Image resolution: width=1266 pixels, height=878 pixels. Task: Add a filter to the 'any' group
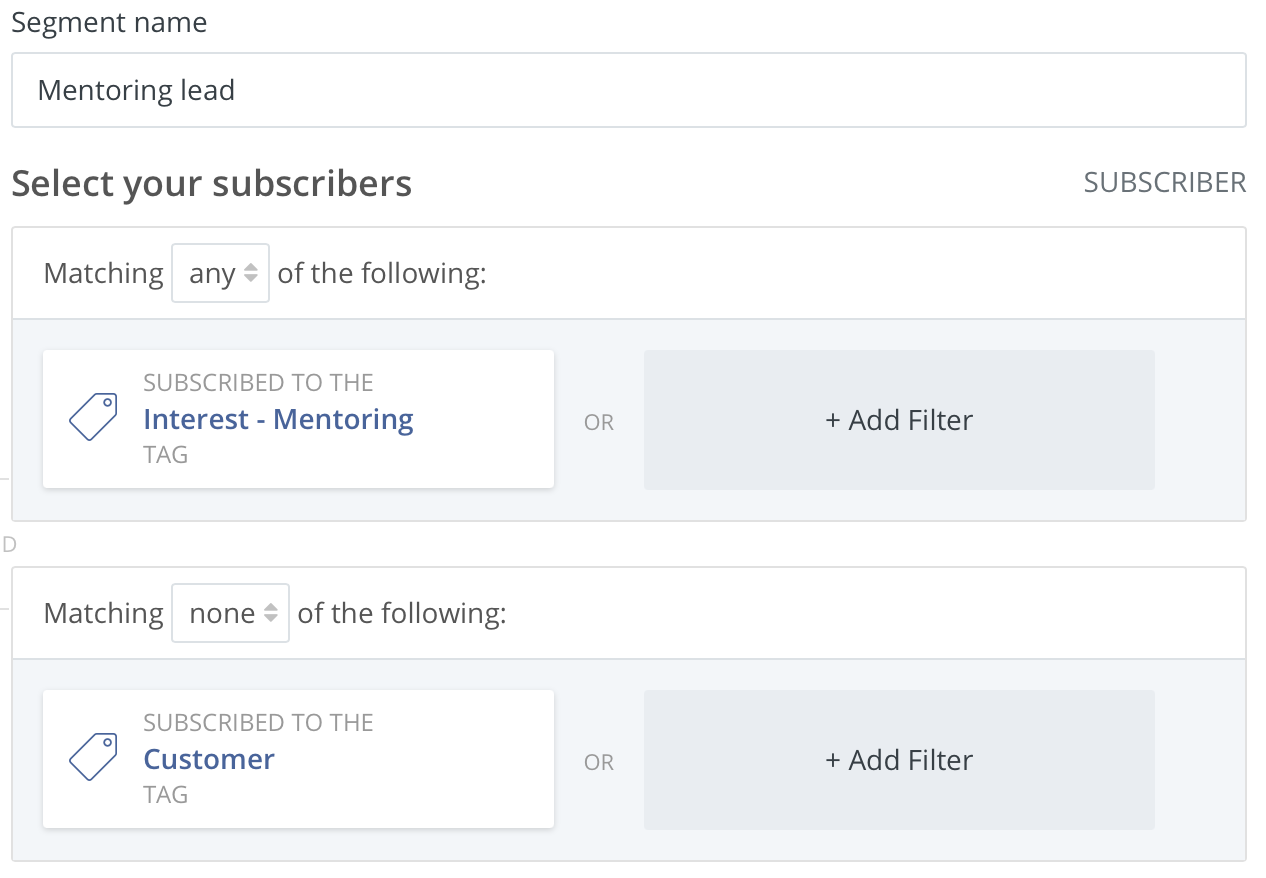tap(898, 420)
